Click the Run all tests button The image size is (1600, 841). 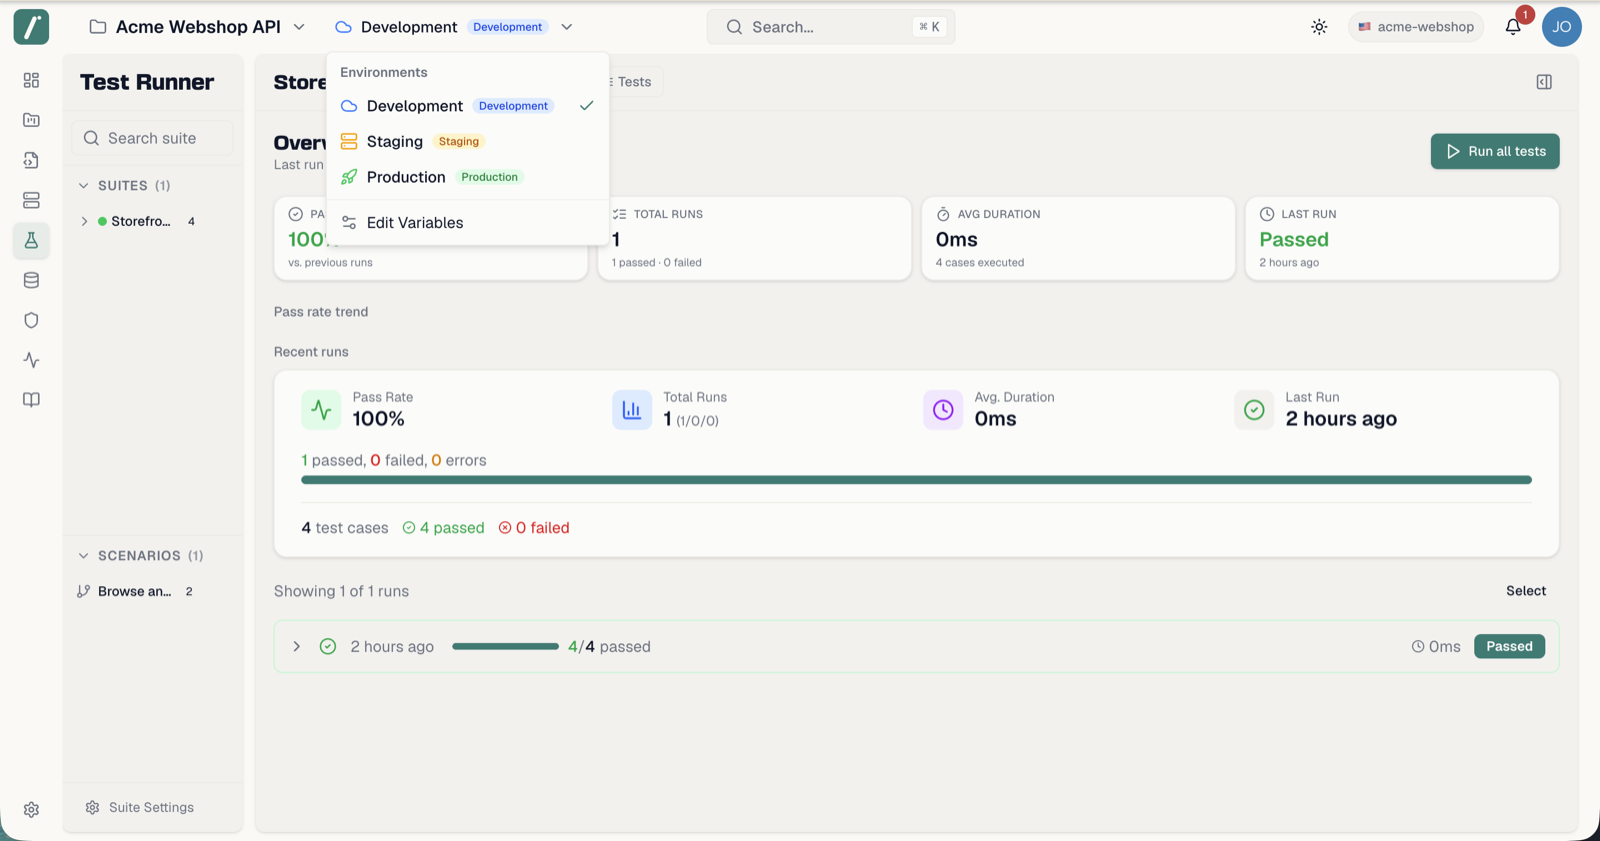pos(1495,152)
